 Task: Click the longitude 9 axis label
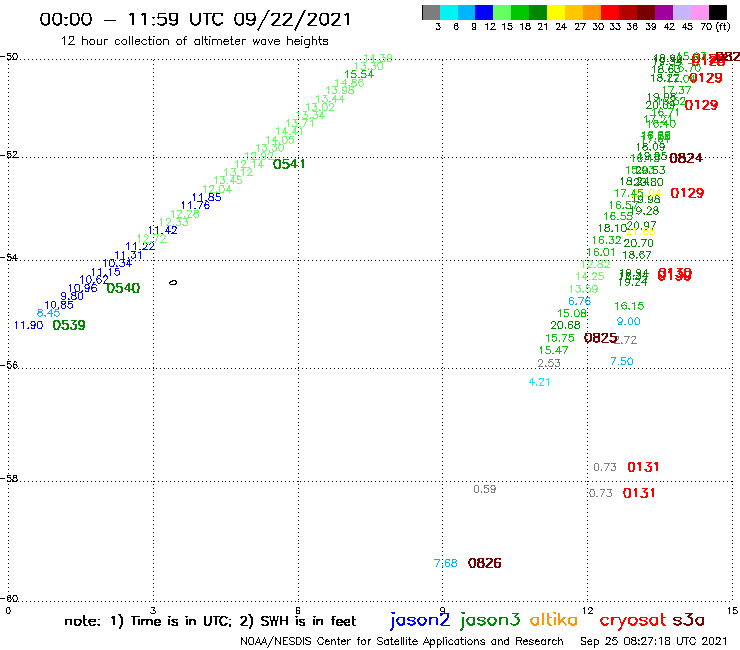point(443,611)
